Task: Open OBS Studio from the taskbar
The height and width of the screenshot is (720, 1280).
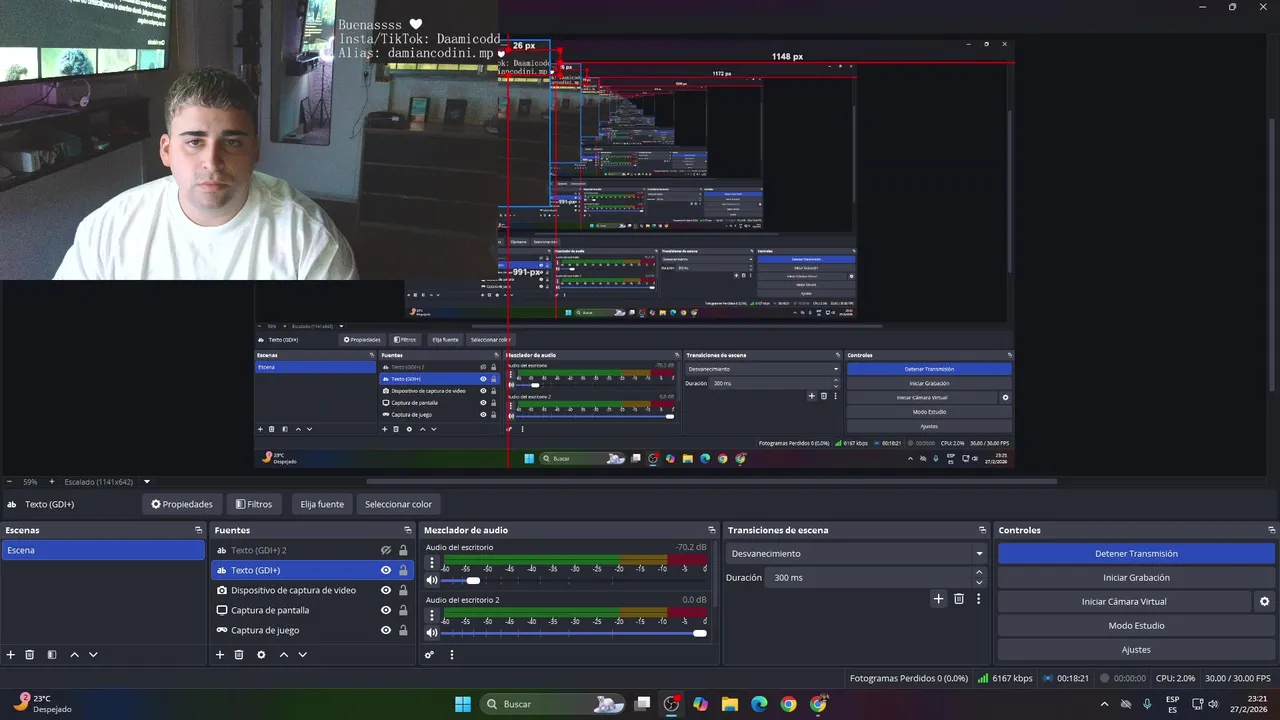Action: [x=671, y=704]
